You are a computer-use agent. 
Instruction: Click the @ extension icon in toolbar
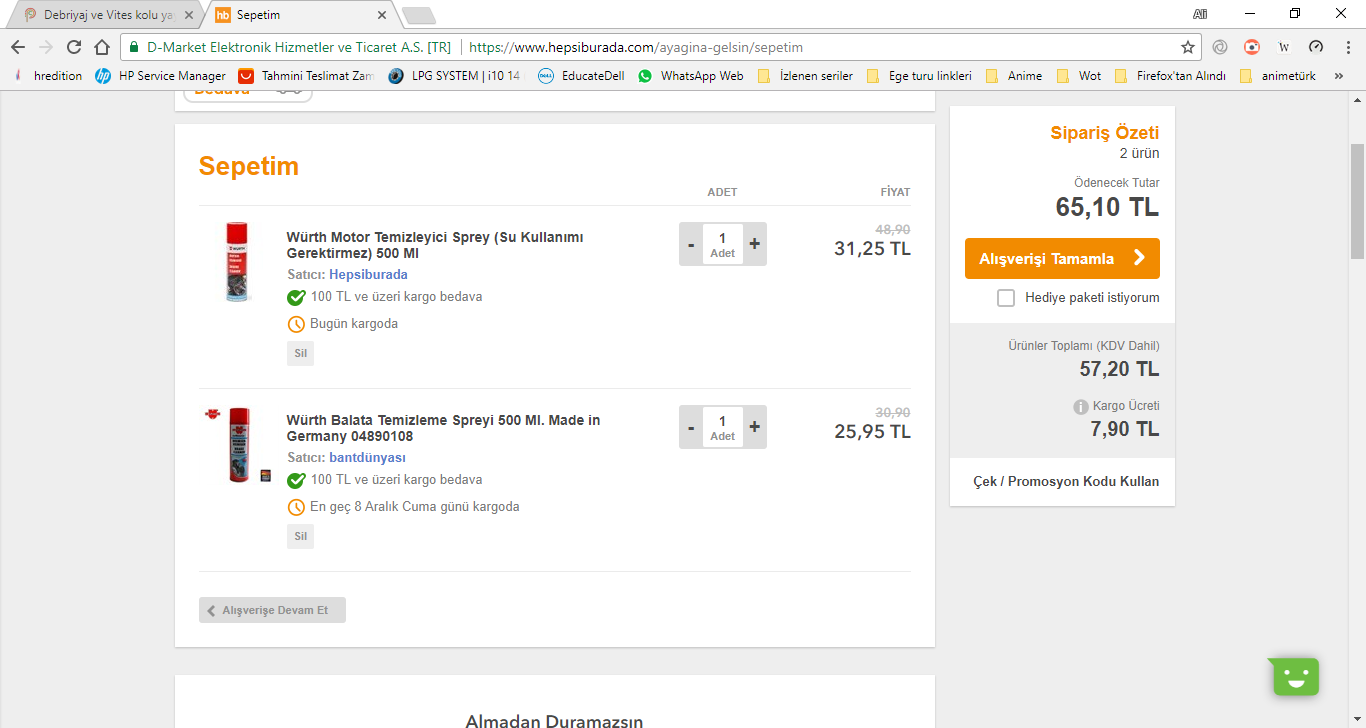(x=1220, y=47)
